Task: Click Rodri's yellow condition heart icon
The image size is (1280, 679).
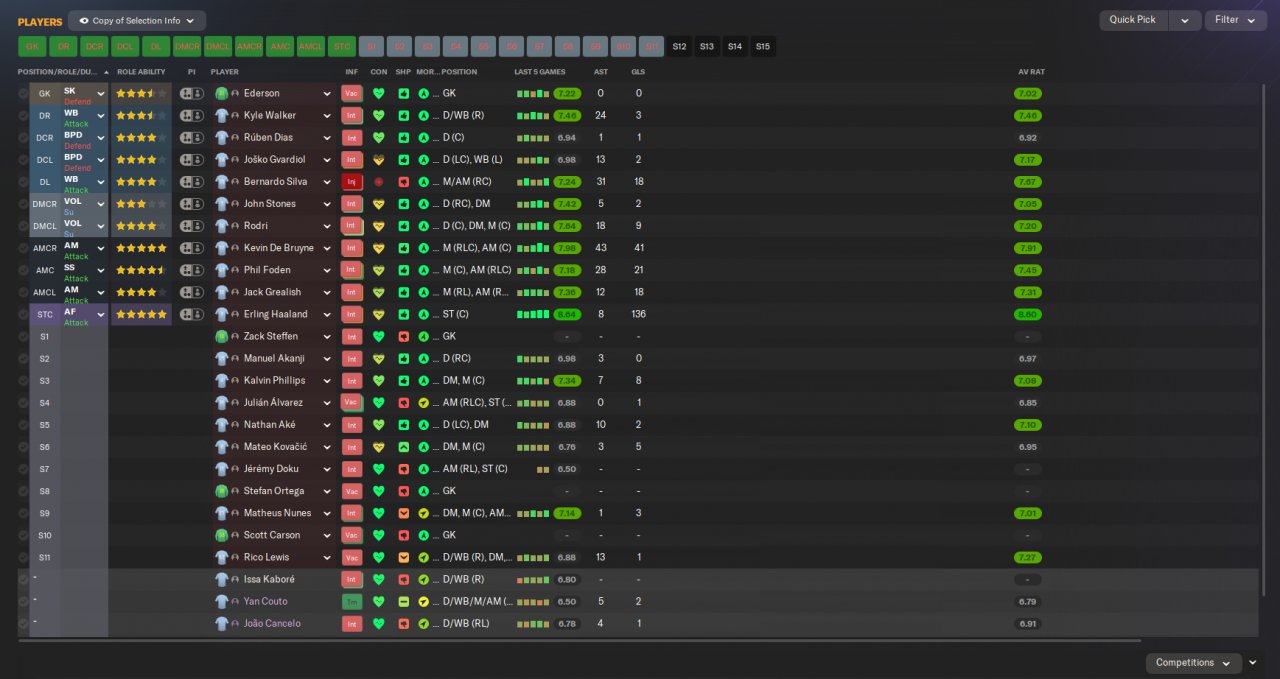Action: pyautogui.click(x=379, y=226)
